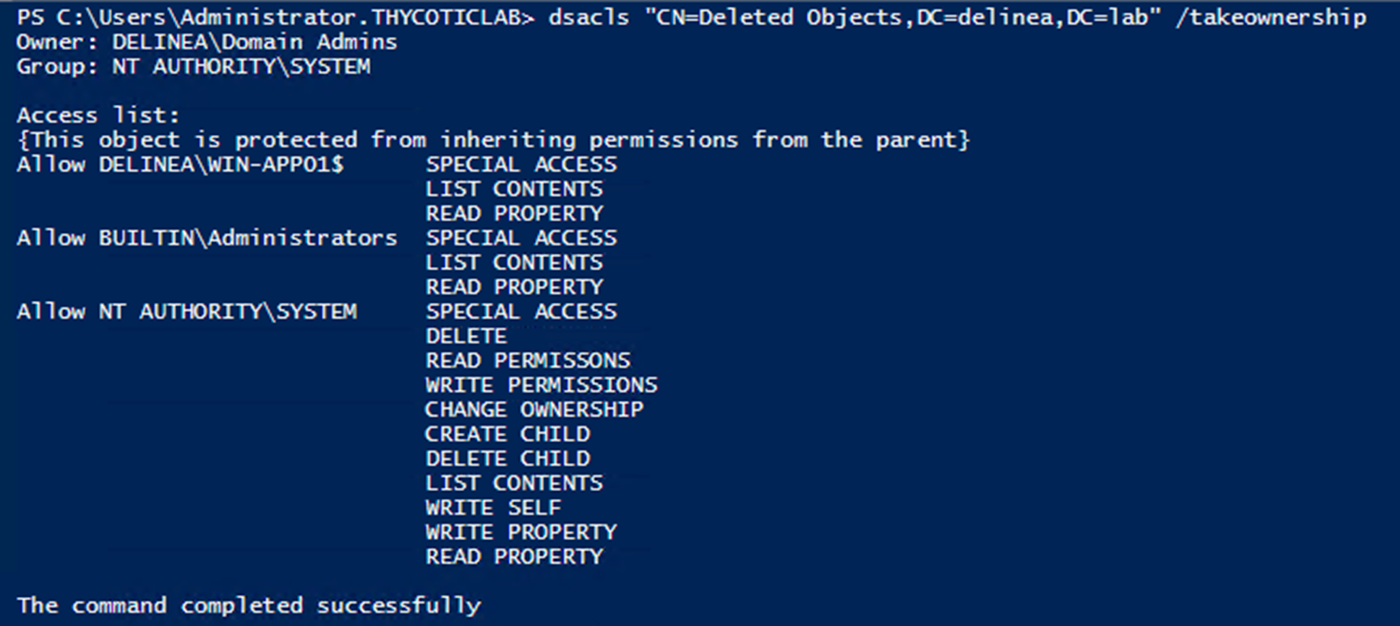Click the CHANGE OWNERSHIP permission text
This screenshot has height=626, width=1400.
[x=534, y=410]
